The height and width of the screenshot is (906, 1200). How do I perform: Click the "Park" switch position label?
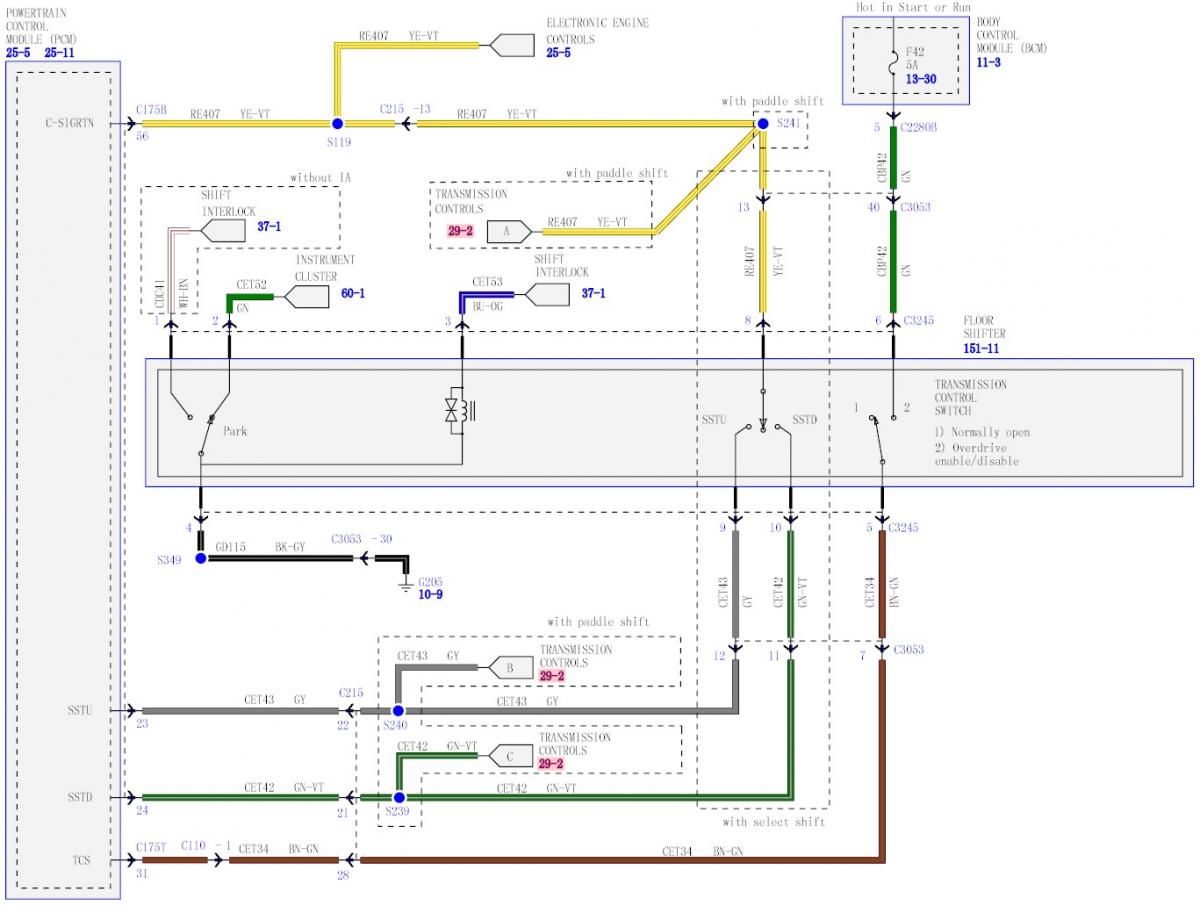coord(235,432)
